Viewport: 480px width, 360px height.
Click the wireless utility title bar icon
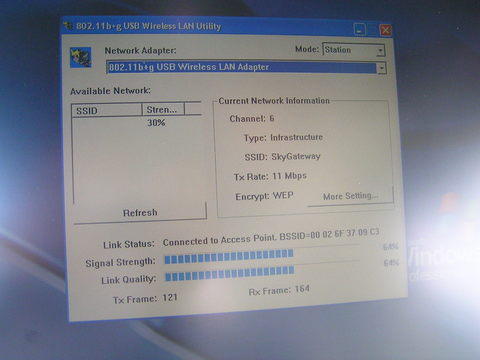[69, 25]
